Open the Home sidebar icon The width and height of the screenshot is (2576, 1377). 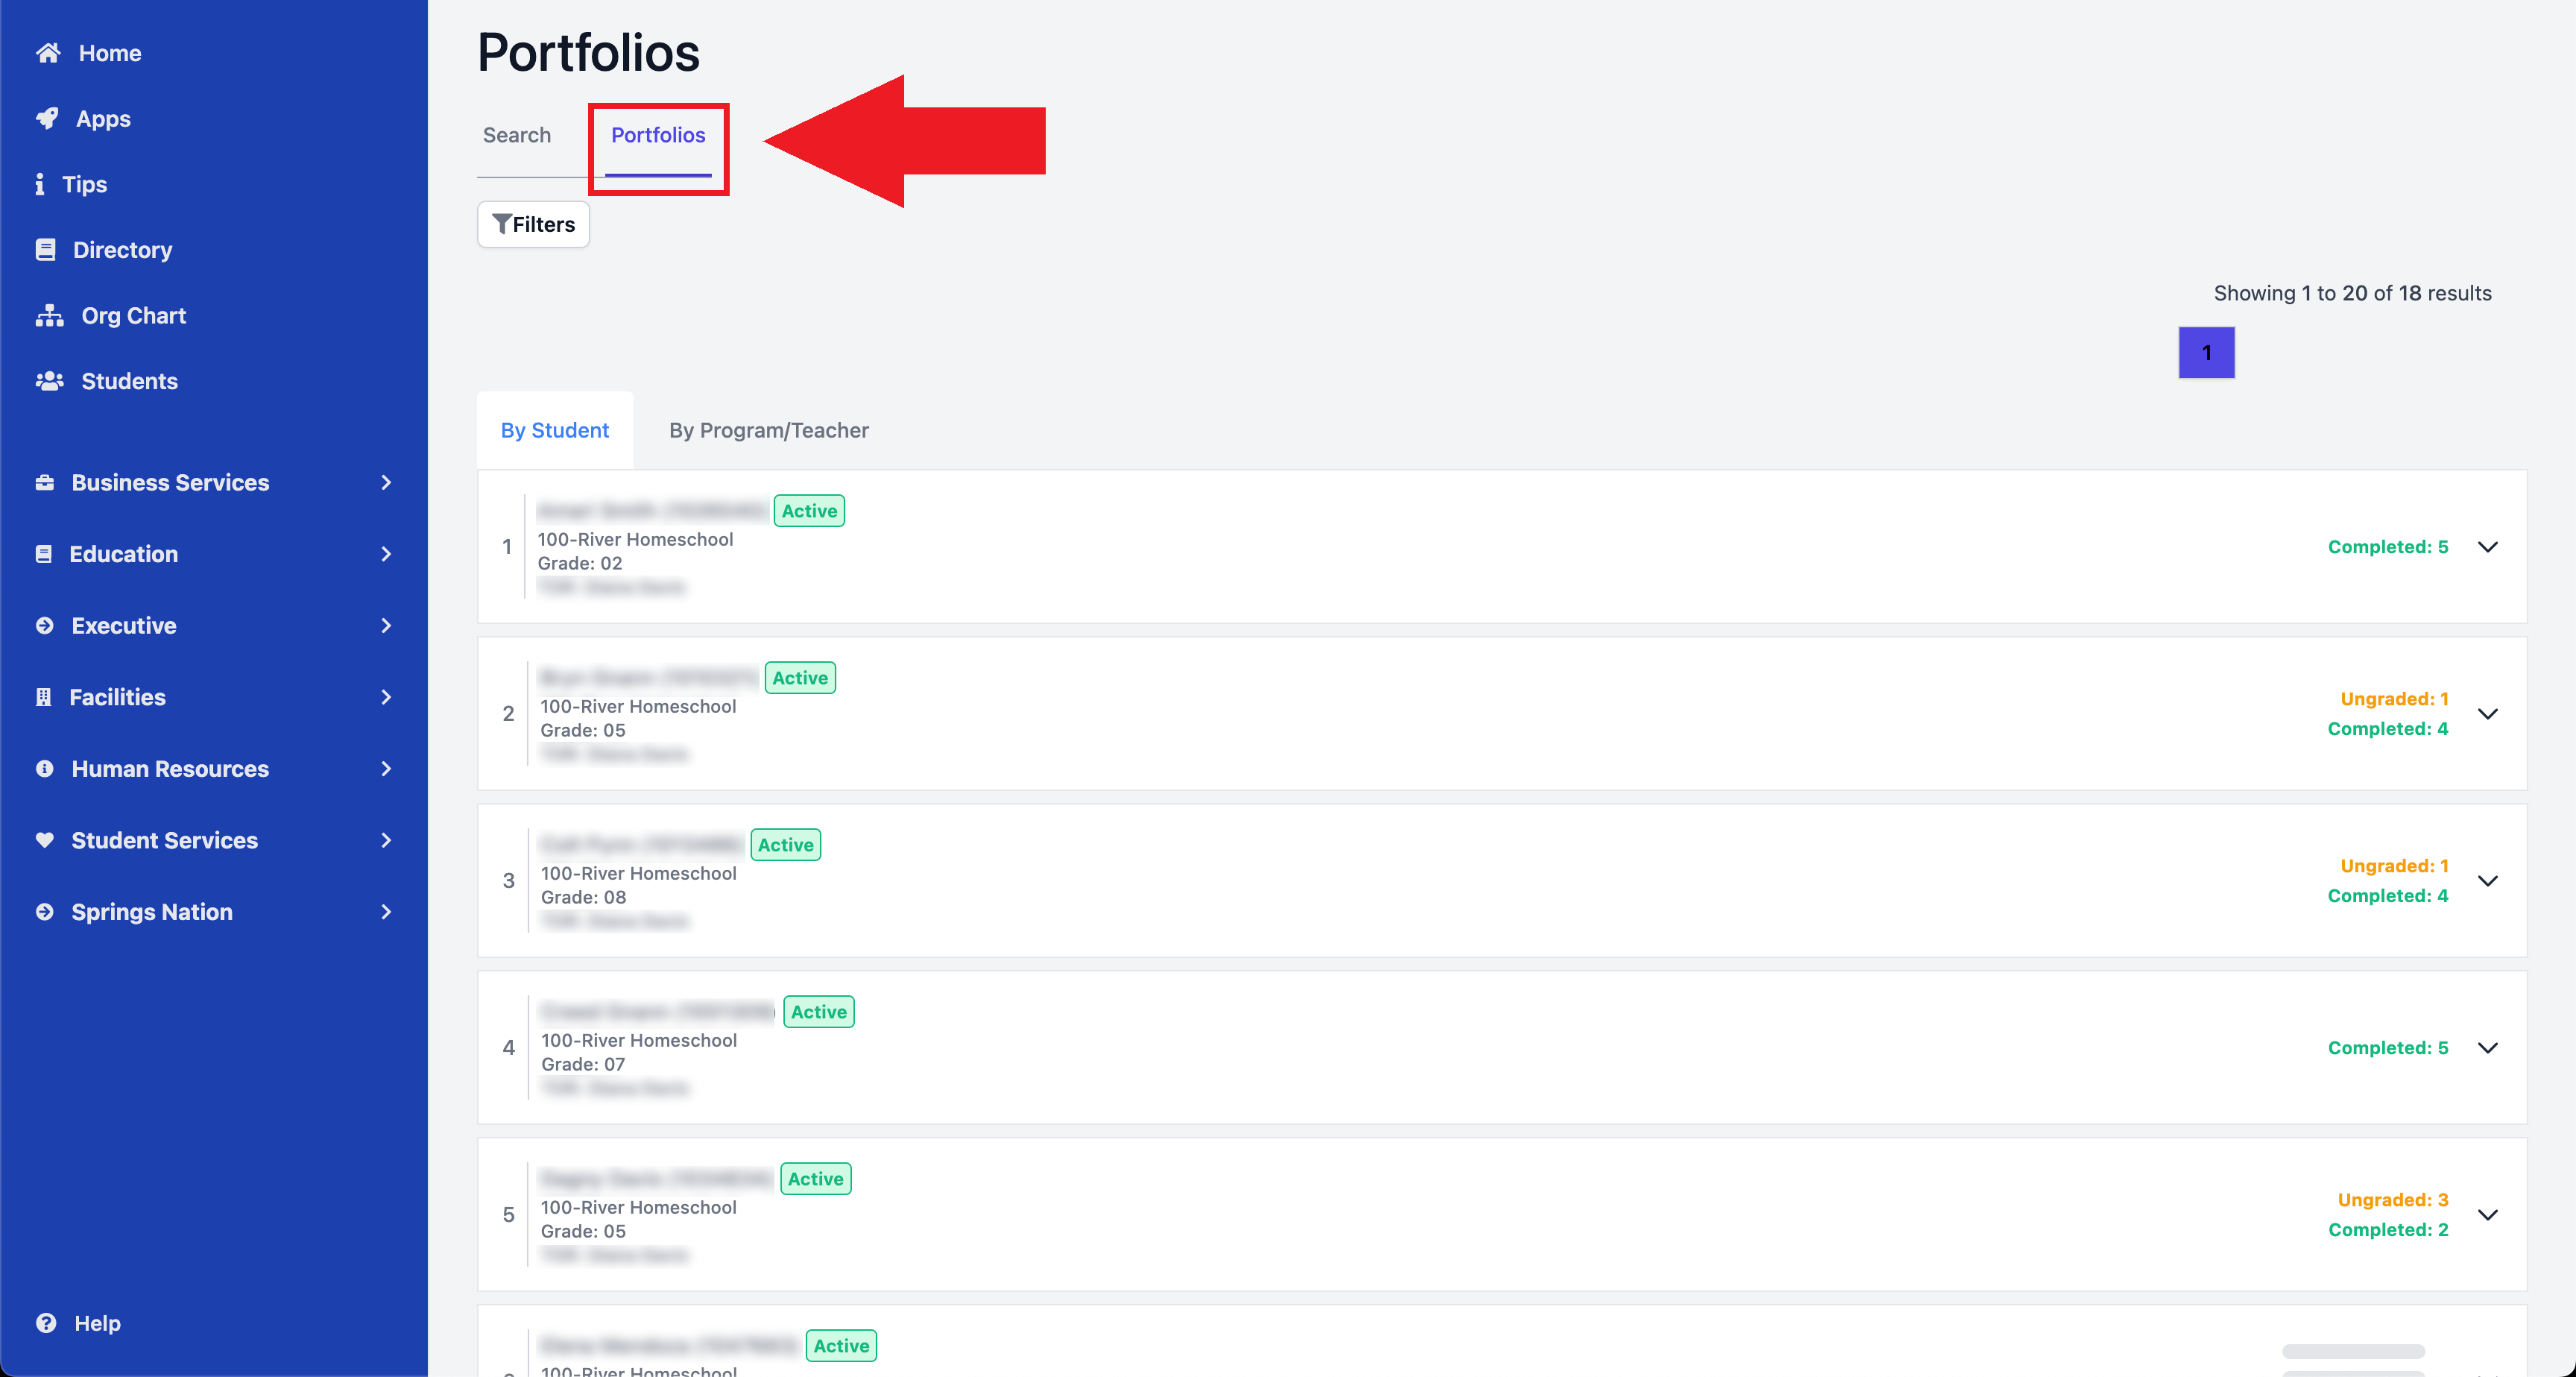48,52
